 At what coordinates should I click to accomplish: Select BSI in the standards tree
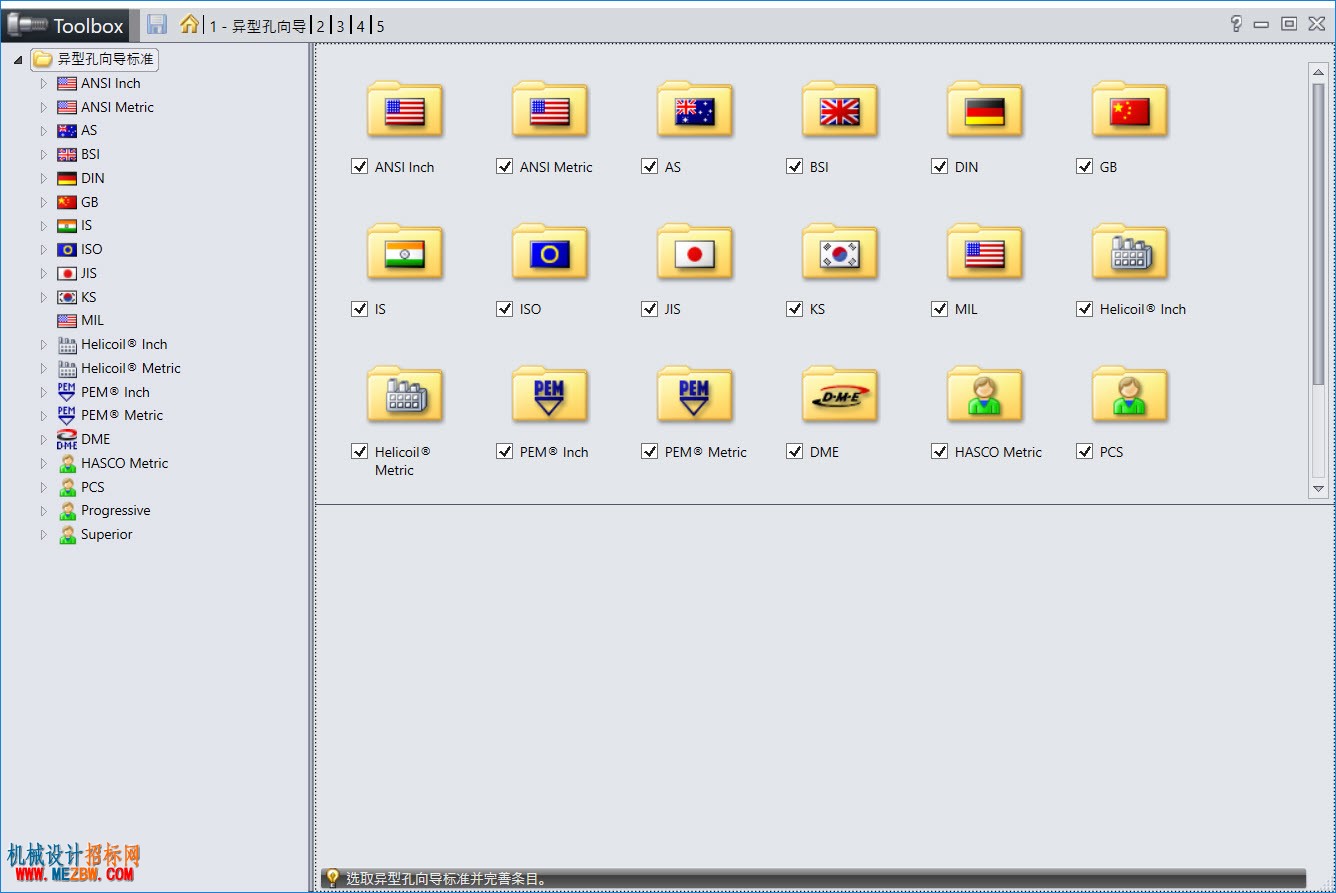90,154
